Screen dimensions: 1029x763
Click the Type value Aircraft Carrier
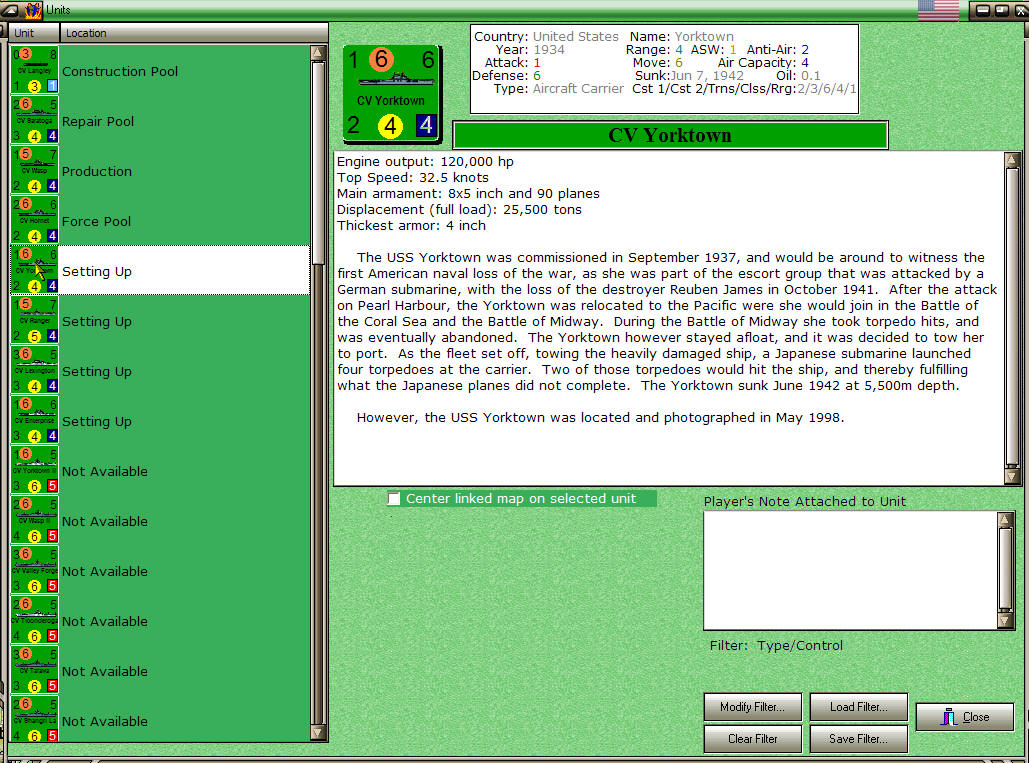click(578, 89)
